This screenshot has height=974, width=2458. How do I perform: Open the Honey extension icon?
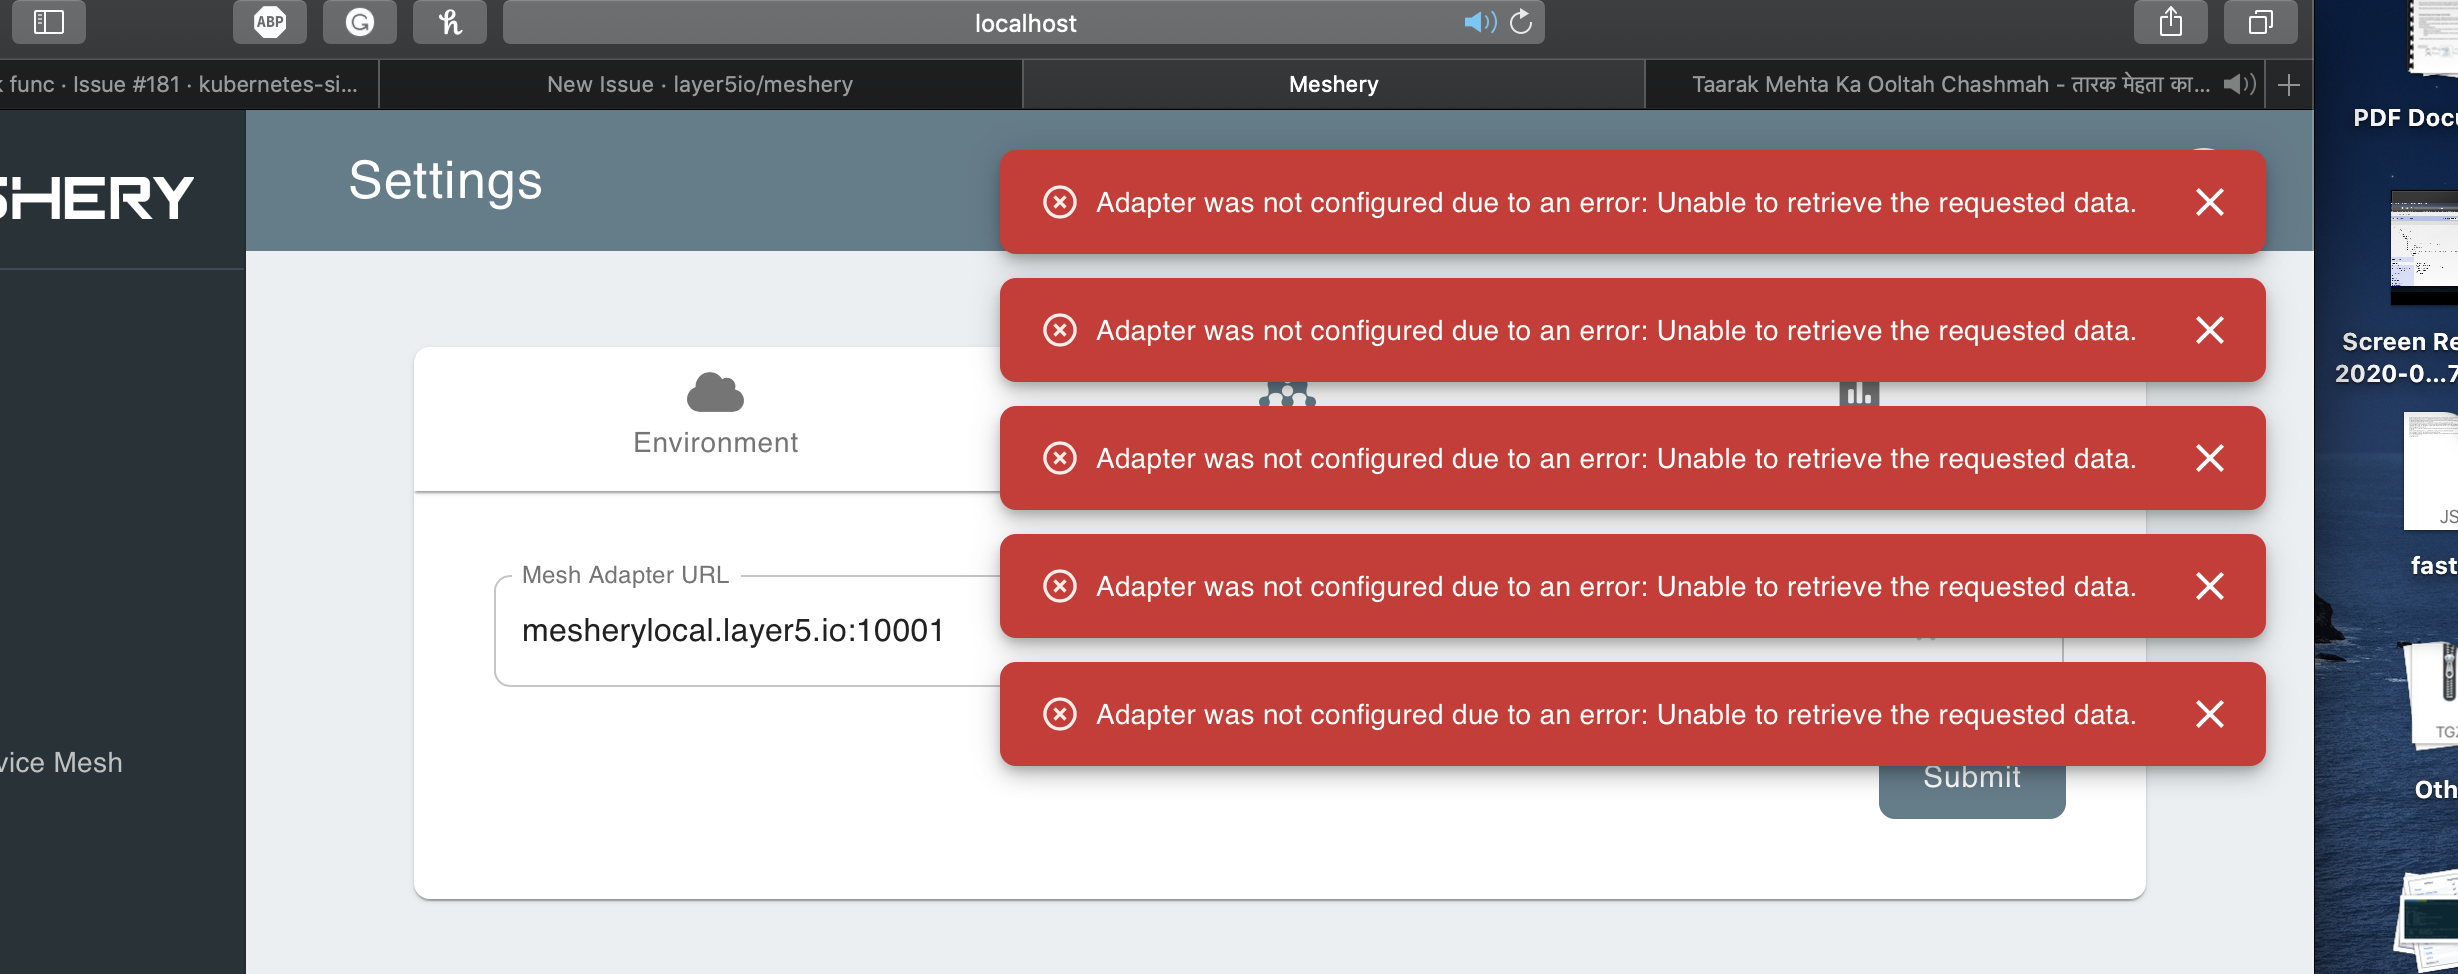pyautogui.click(x=450, y=22)
